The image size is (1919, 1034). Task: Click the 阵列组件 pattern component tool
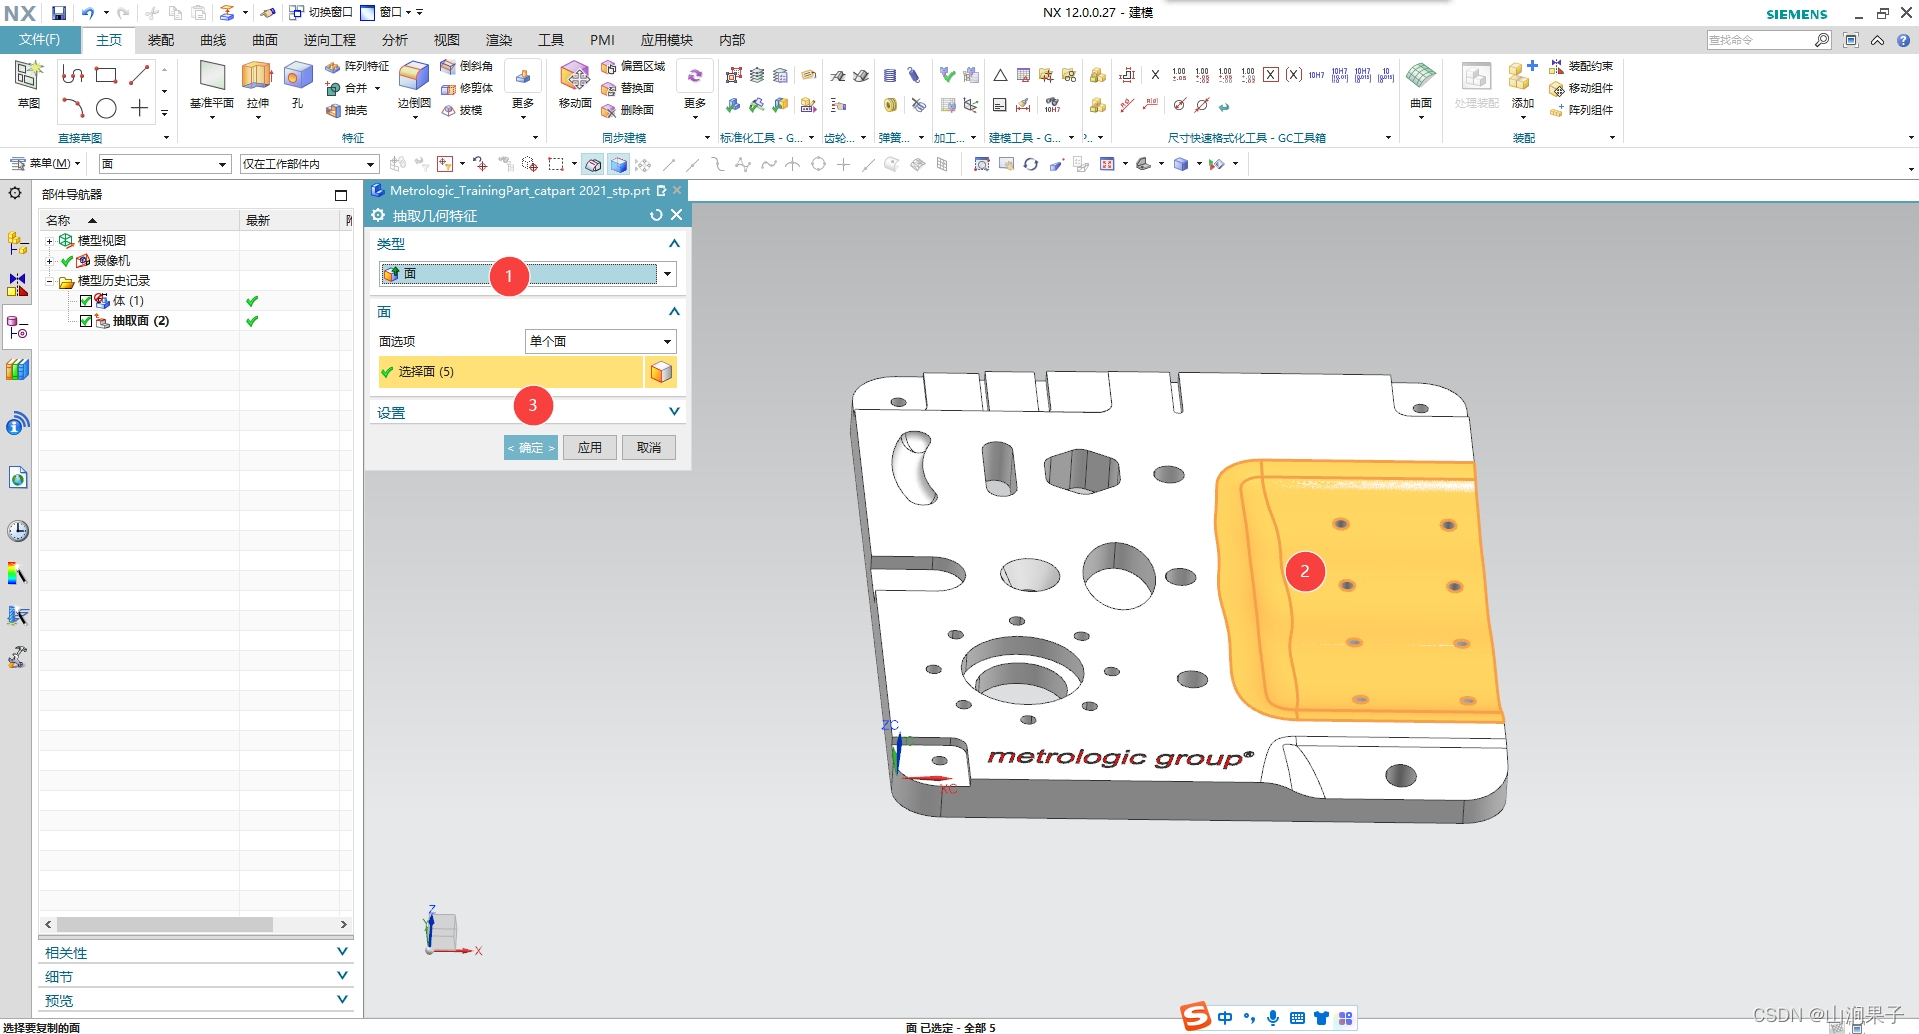click(1581, 110)
